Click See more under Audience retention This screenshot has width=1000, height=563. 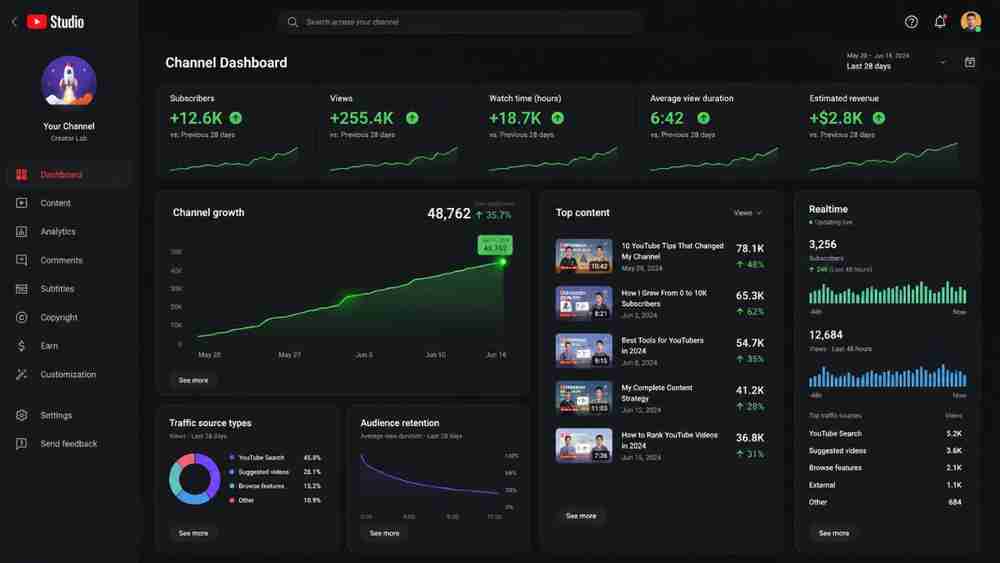pos(385,533)
